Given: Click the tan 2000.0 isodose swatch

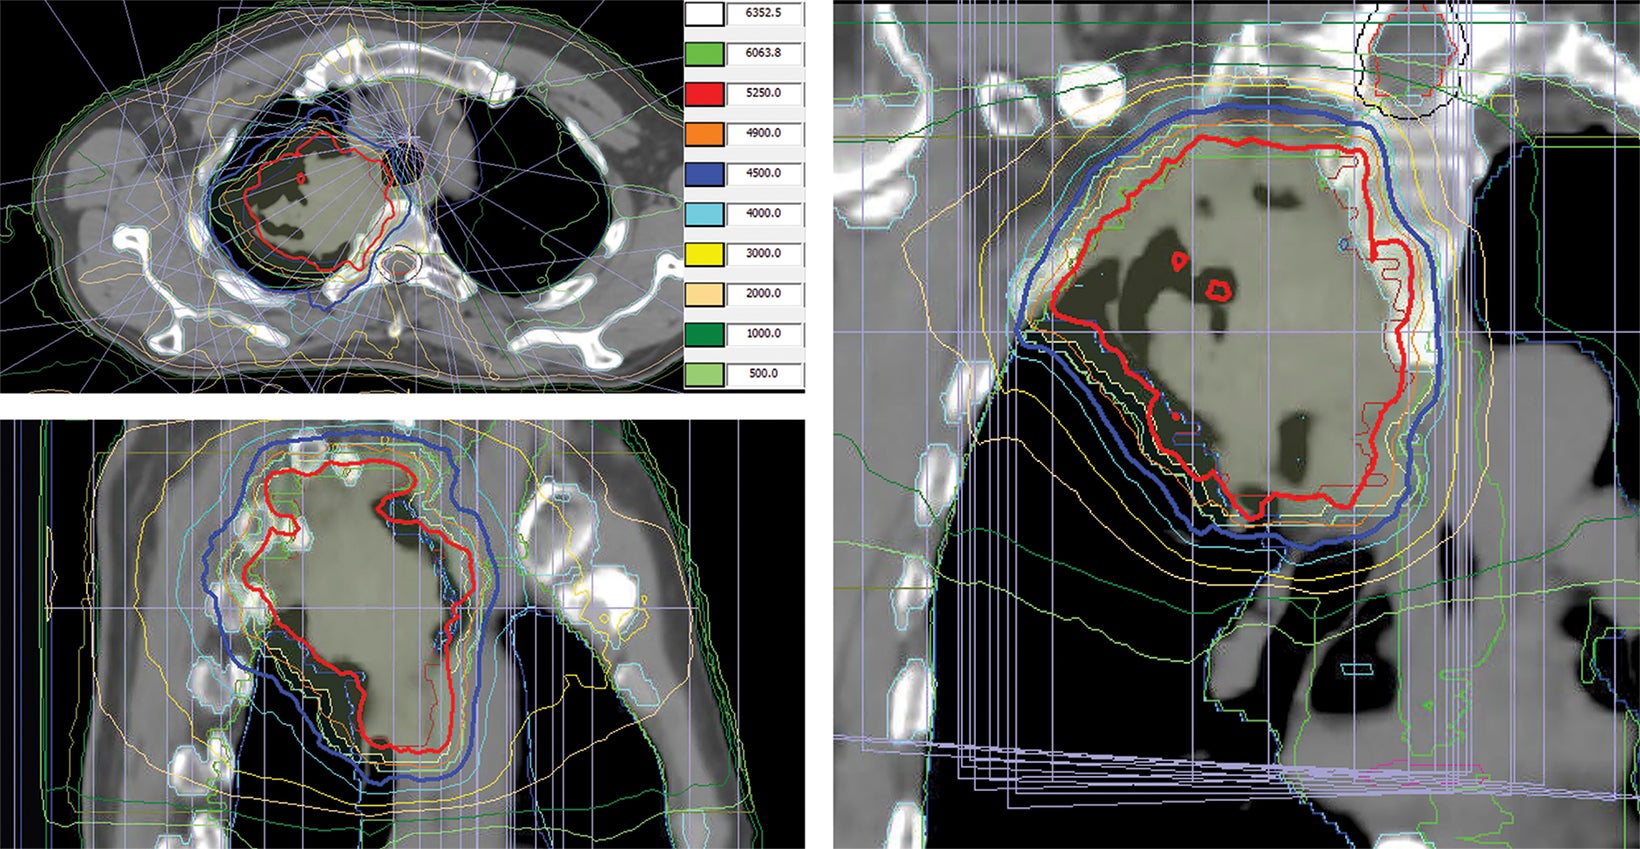Looking at the screenshot, I should click(x=704, y=293).
